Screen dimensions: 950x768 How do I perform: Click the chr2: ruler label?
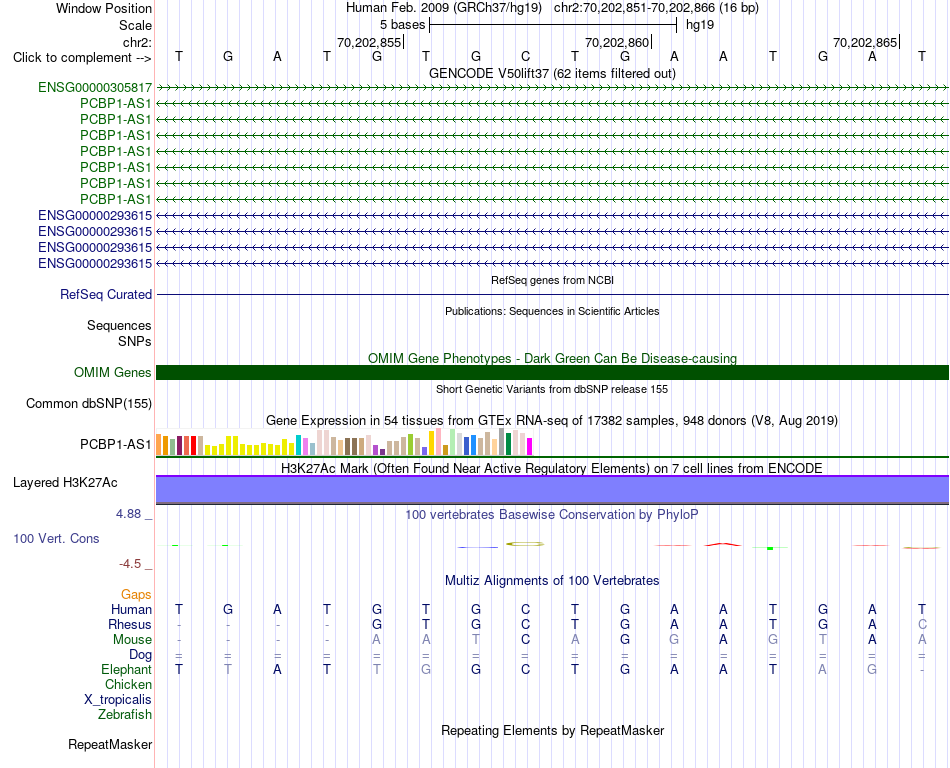click(137, 42)
